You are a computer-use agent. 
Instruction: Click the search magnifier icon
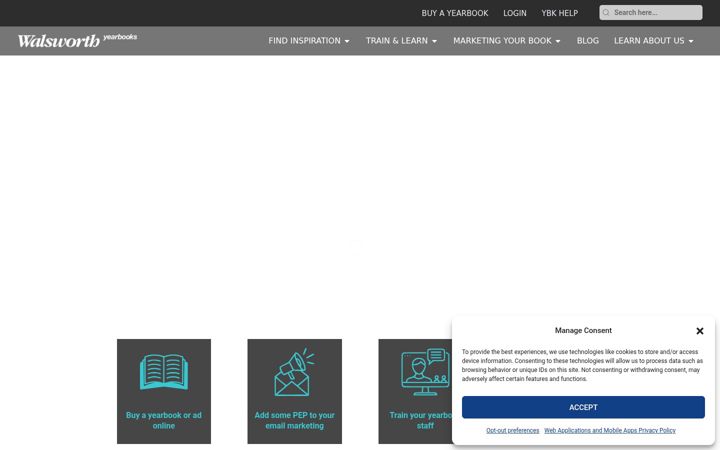click(x=606, y=13)
